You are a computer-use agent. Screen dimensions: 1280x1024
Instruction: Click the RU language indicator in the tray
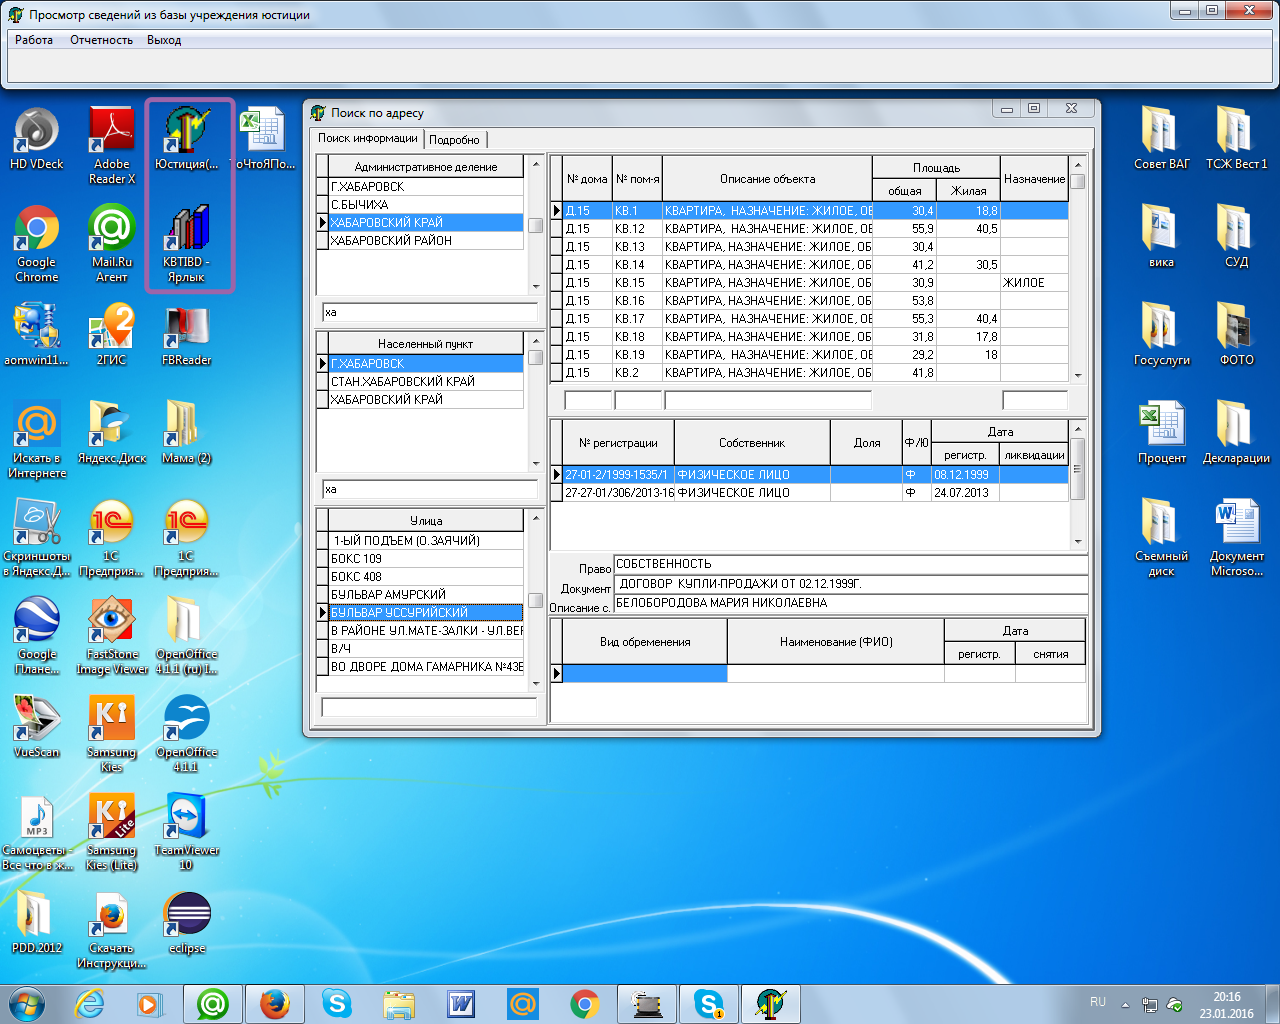pyautogui.click(x=1097, y=1002)
